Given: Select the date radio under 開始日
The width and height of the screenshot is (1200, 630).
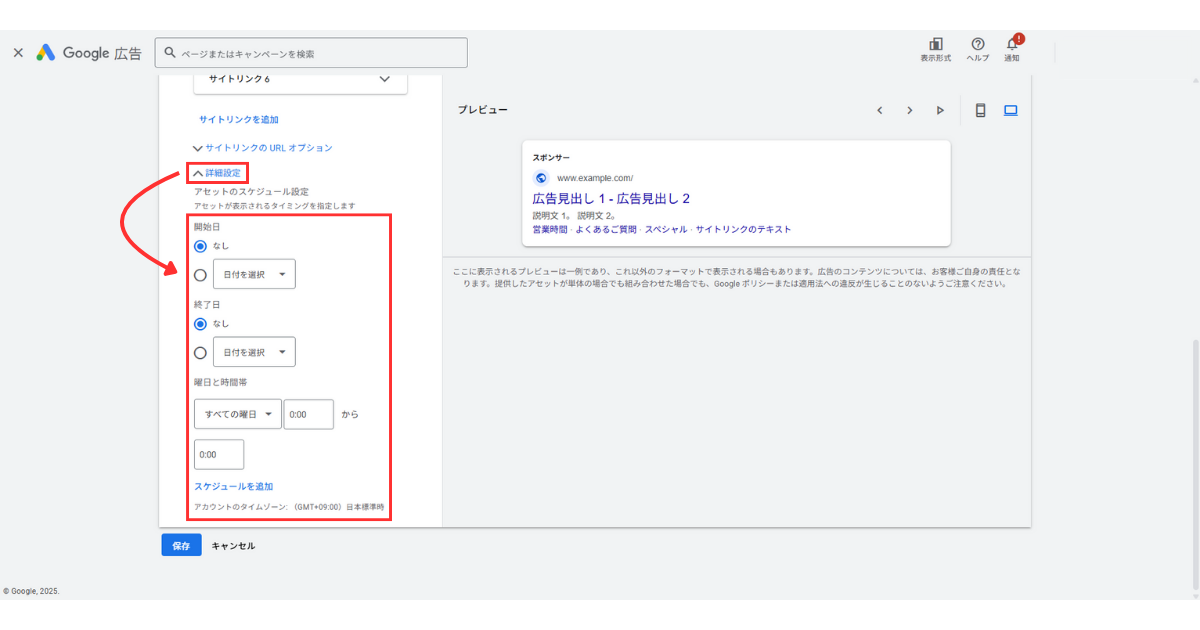Looking at the screenshot, I should [x=201, y=275].
